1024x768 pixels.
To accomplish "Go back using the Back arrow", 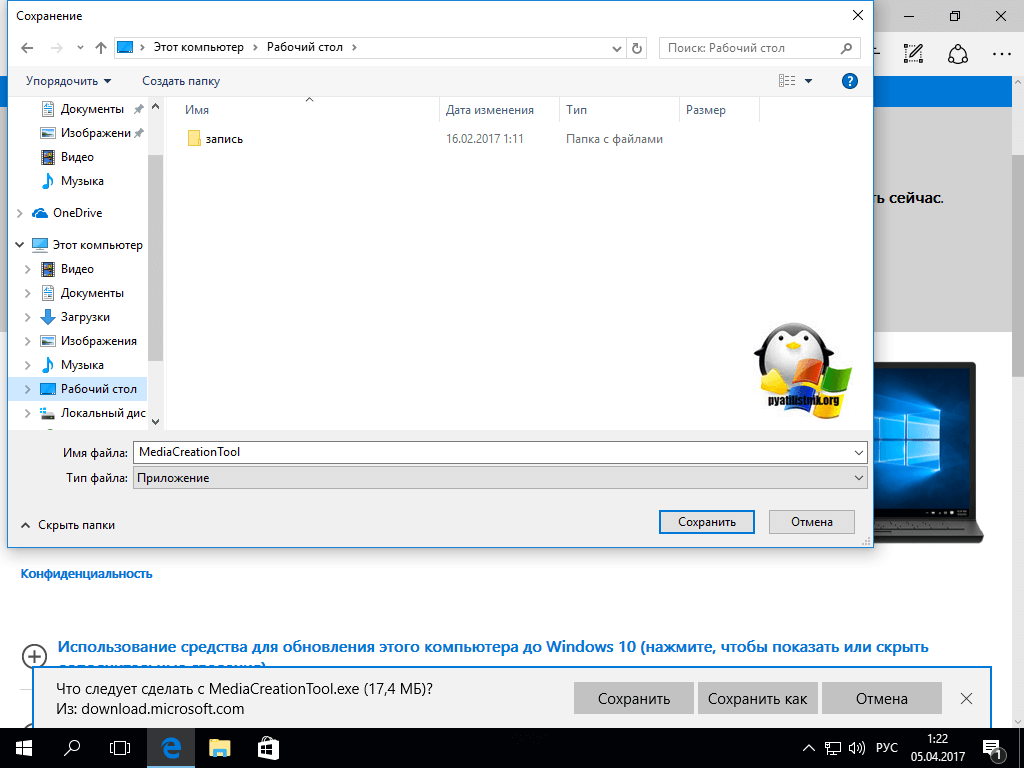I will [27, 48].
